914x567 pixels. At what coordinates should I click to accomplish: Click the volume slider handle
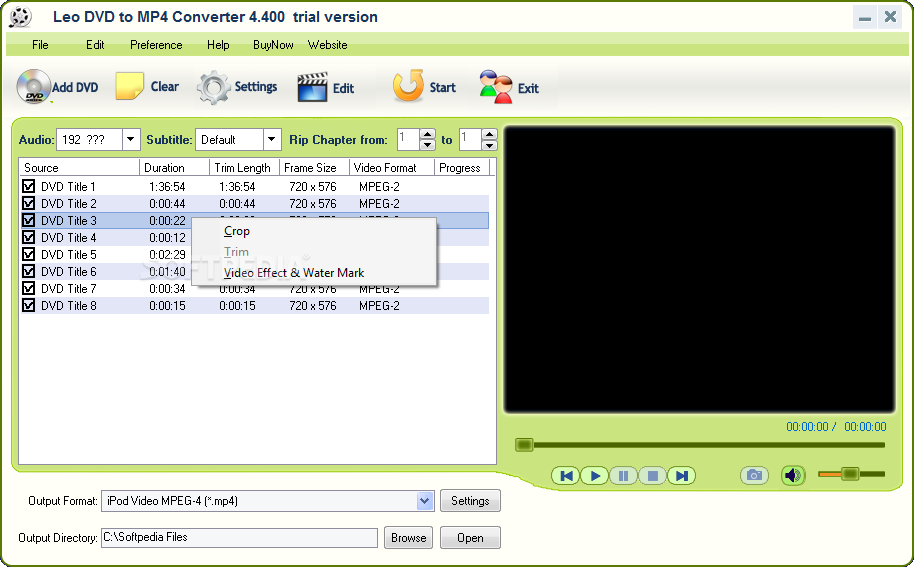click(850, 474)
